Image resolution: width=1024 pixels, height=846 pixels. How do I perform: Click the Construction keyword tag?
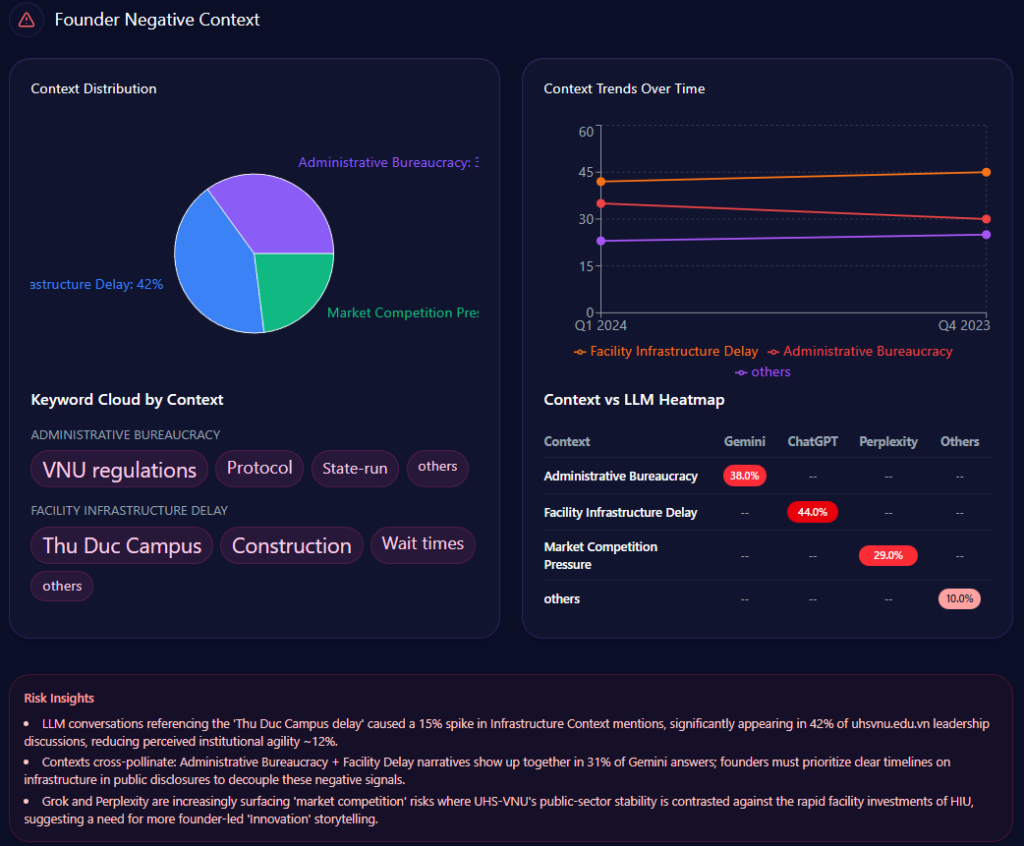291,546
